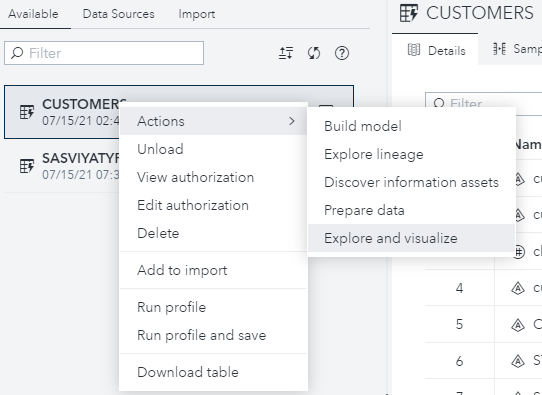Click the Filter field in the table list
Viewport: 542px width, 395px height.
(104, 53)
